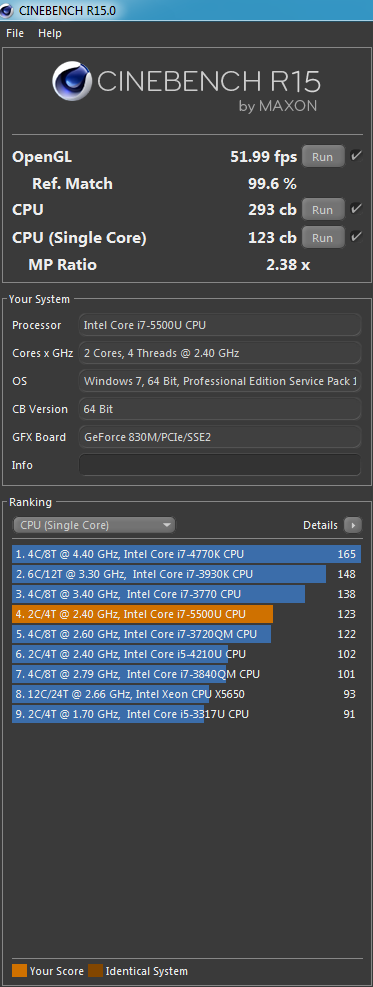Open the Help menu

point(50,33)
